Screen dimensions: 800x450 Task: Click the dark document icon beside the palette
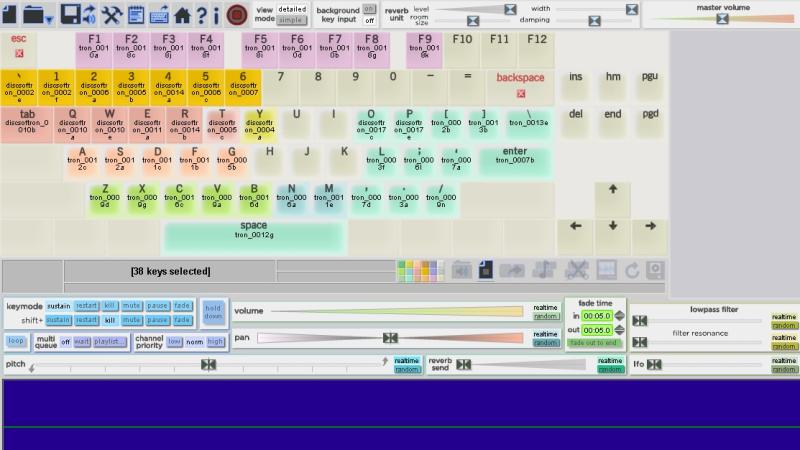[485, 270]
